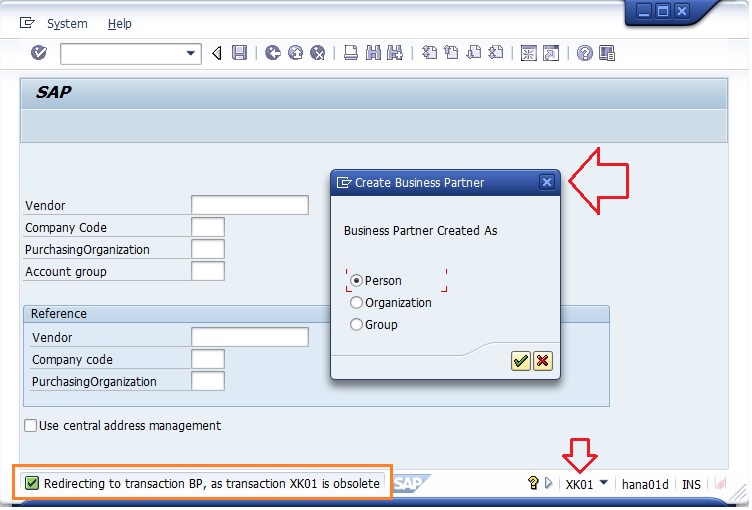Select the Organization radio button
The height and width of the screenshot is (510, 752).
coord(356,302)
